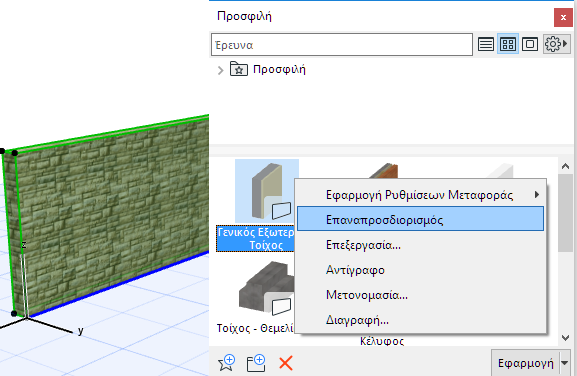Screen dimensions: 577x376
Task: Choose Επαναπροσδιορισμός from context menu
Action: tap(421, 219)
